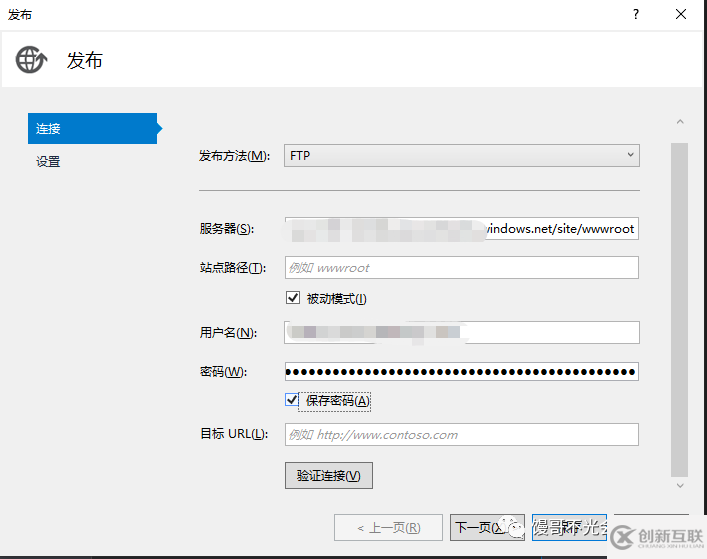The width and height of the screenshot is (707, 559).
Task: Open the 发布方法 FTP dropdown
Action: pos(462,156)
